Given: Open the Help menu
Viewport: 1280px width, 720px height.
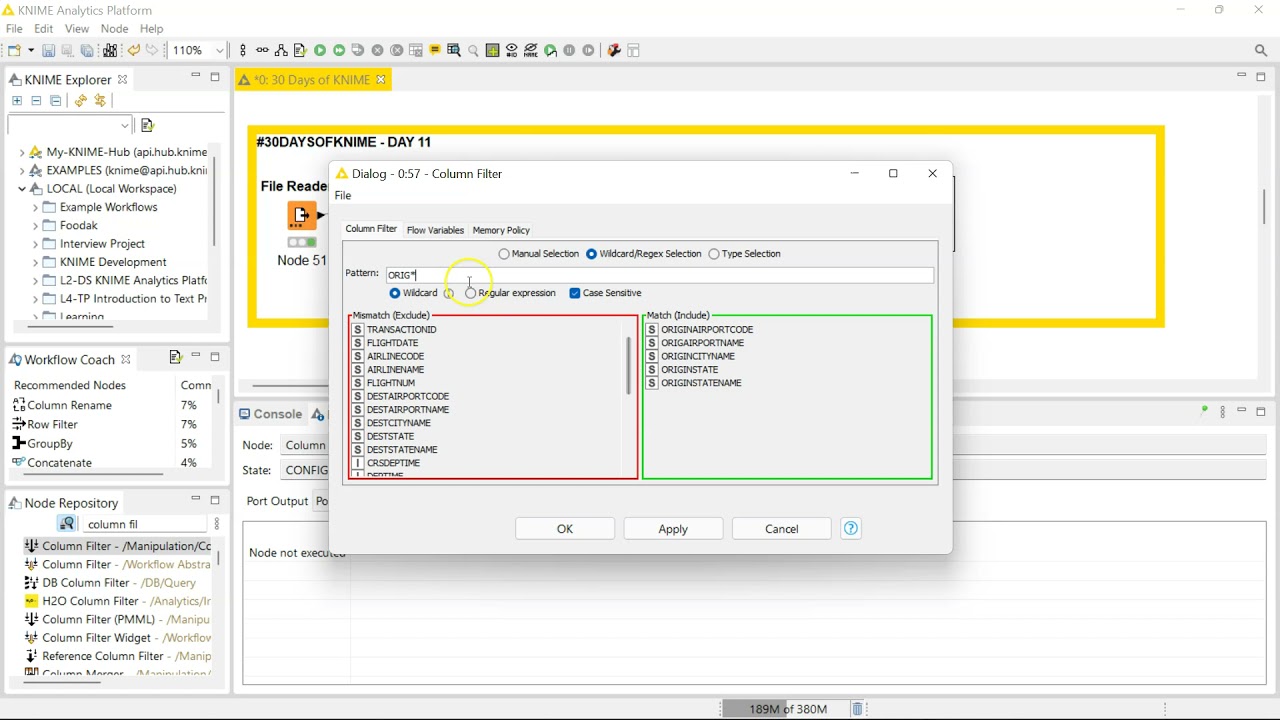Looking at the screenshot, I should [x=151, y=29].
